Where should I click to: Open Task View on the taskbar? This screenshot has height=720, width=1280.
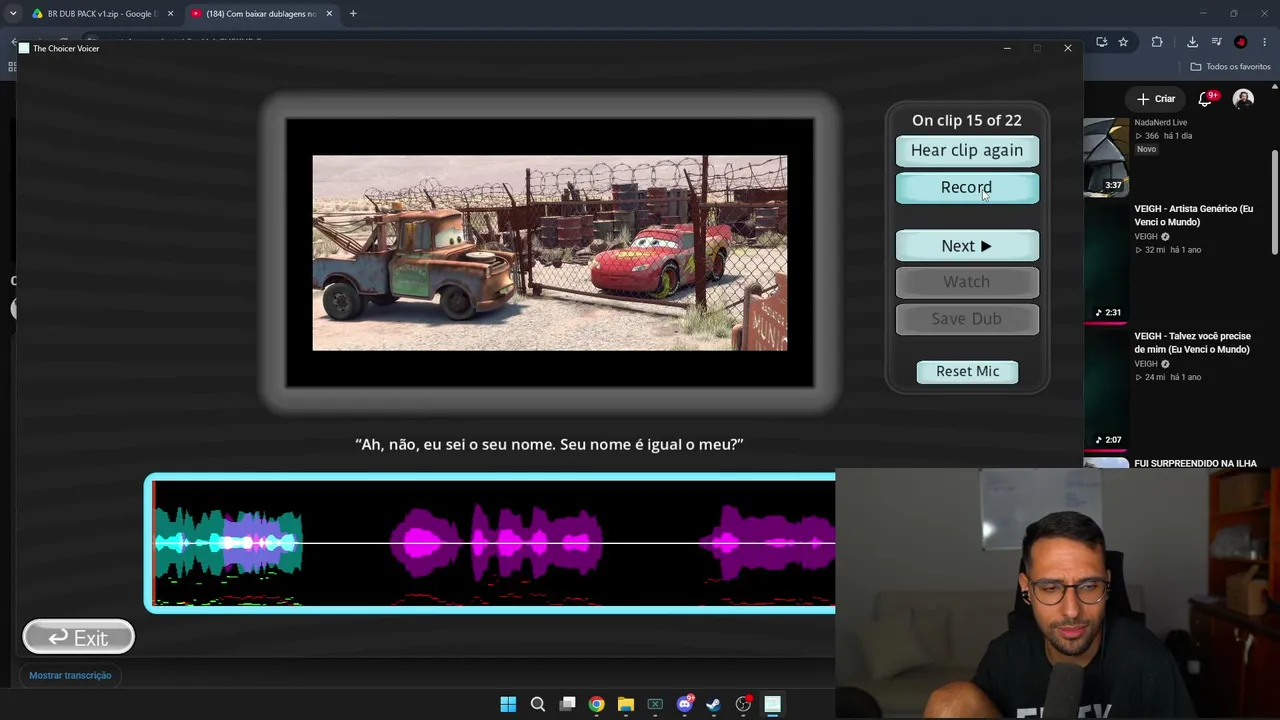pyautogui.click(x=567, y=704)
